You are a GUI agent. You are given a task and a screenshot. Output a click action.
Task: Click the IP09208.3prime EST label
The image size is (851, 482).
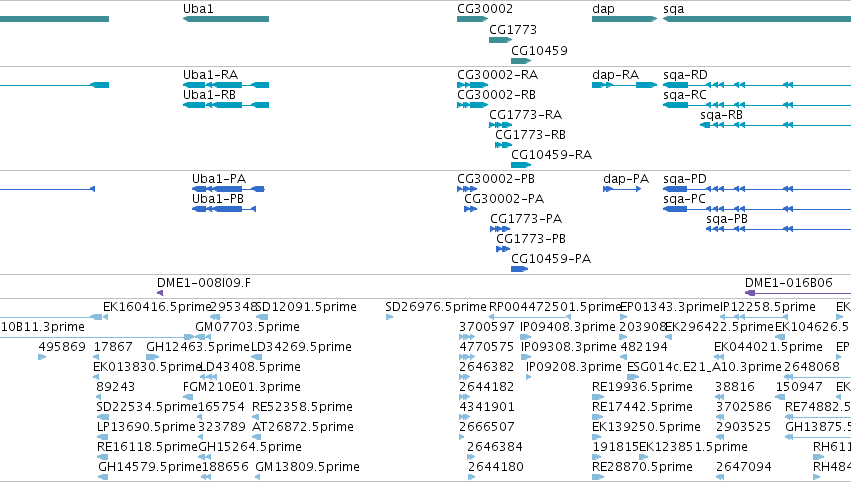point(574,367)
